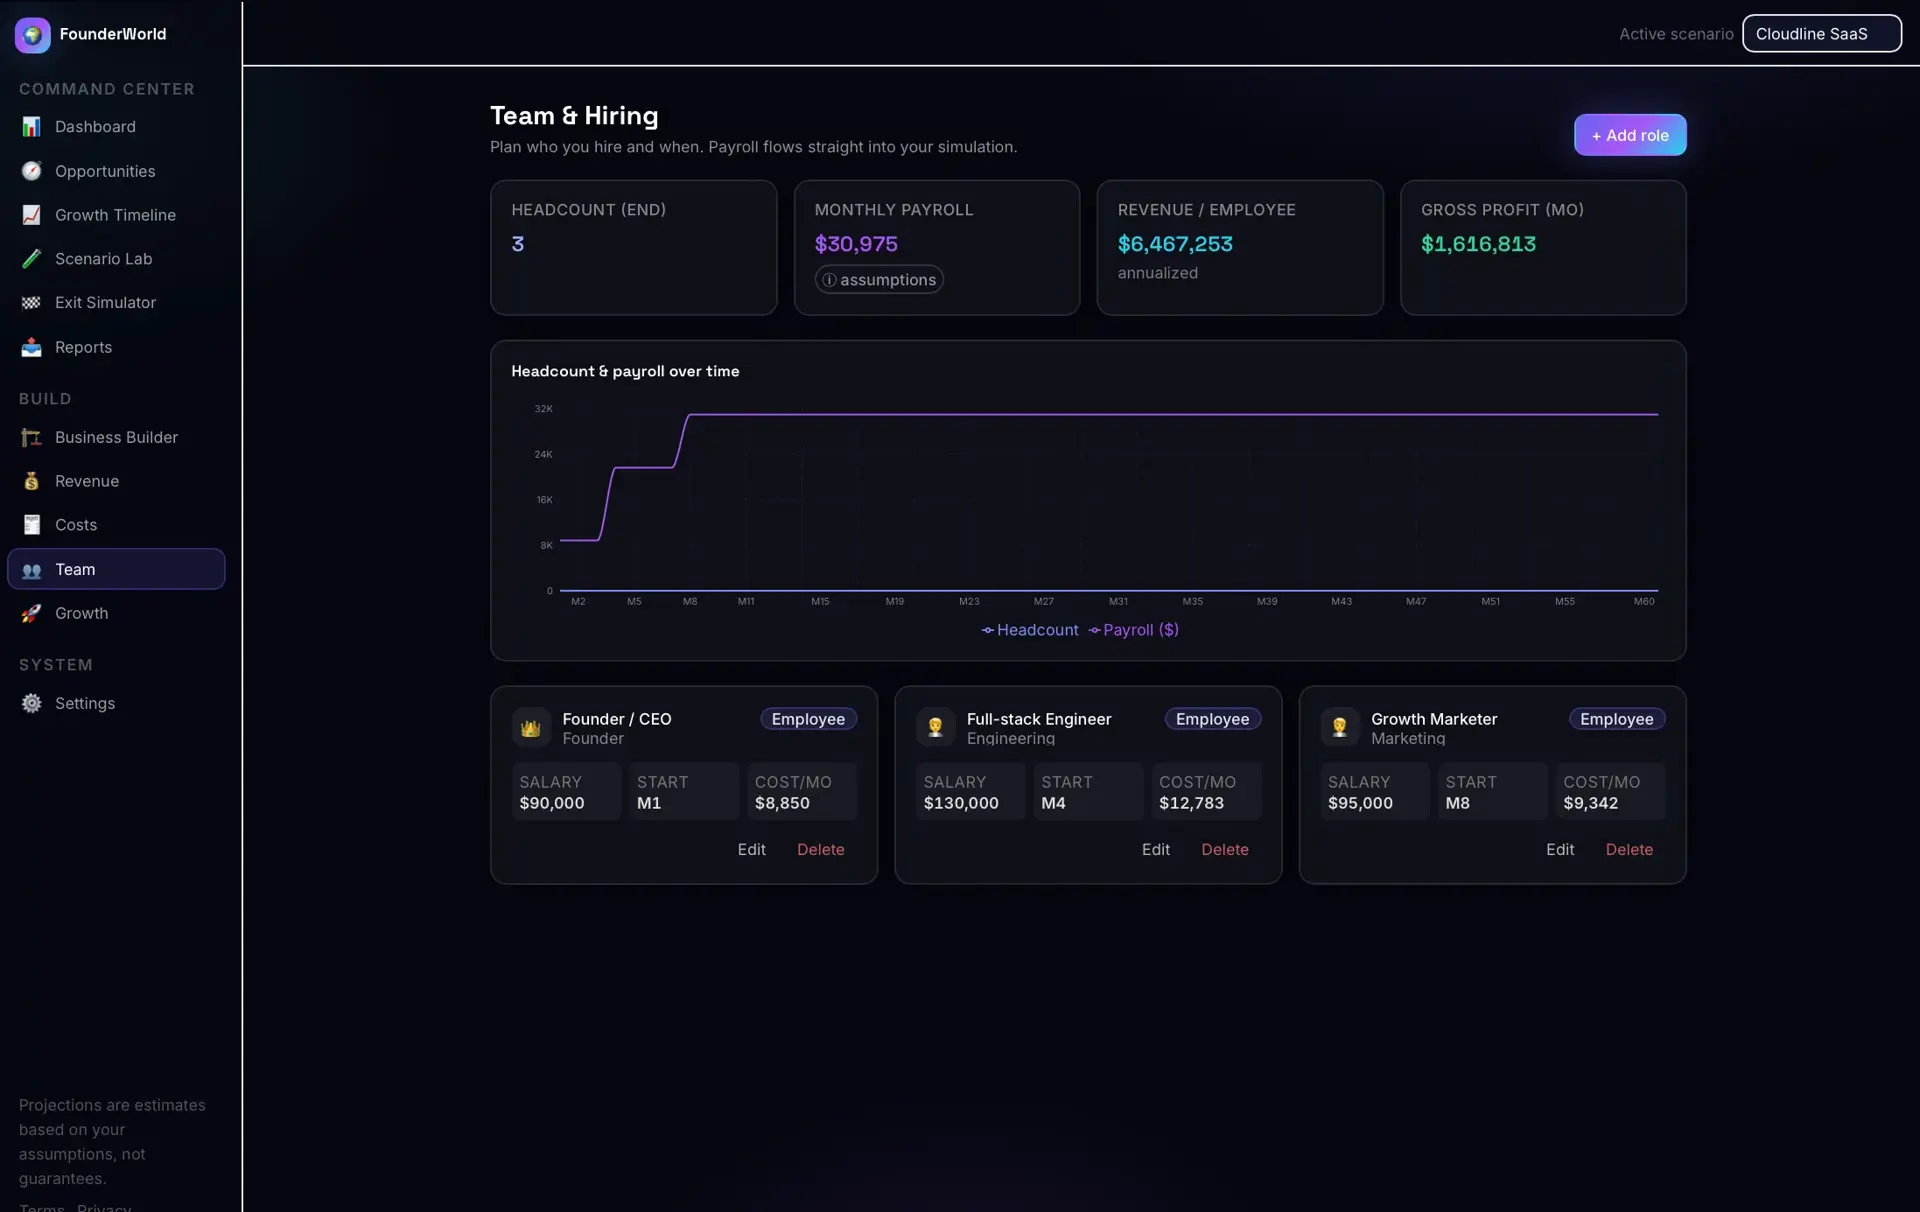The image size is (1920, 1212).
Task: Toggle Payroll ($) series in chart legend
Action: 1134,630
